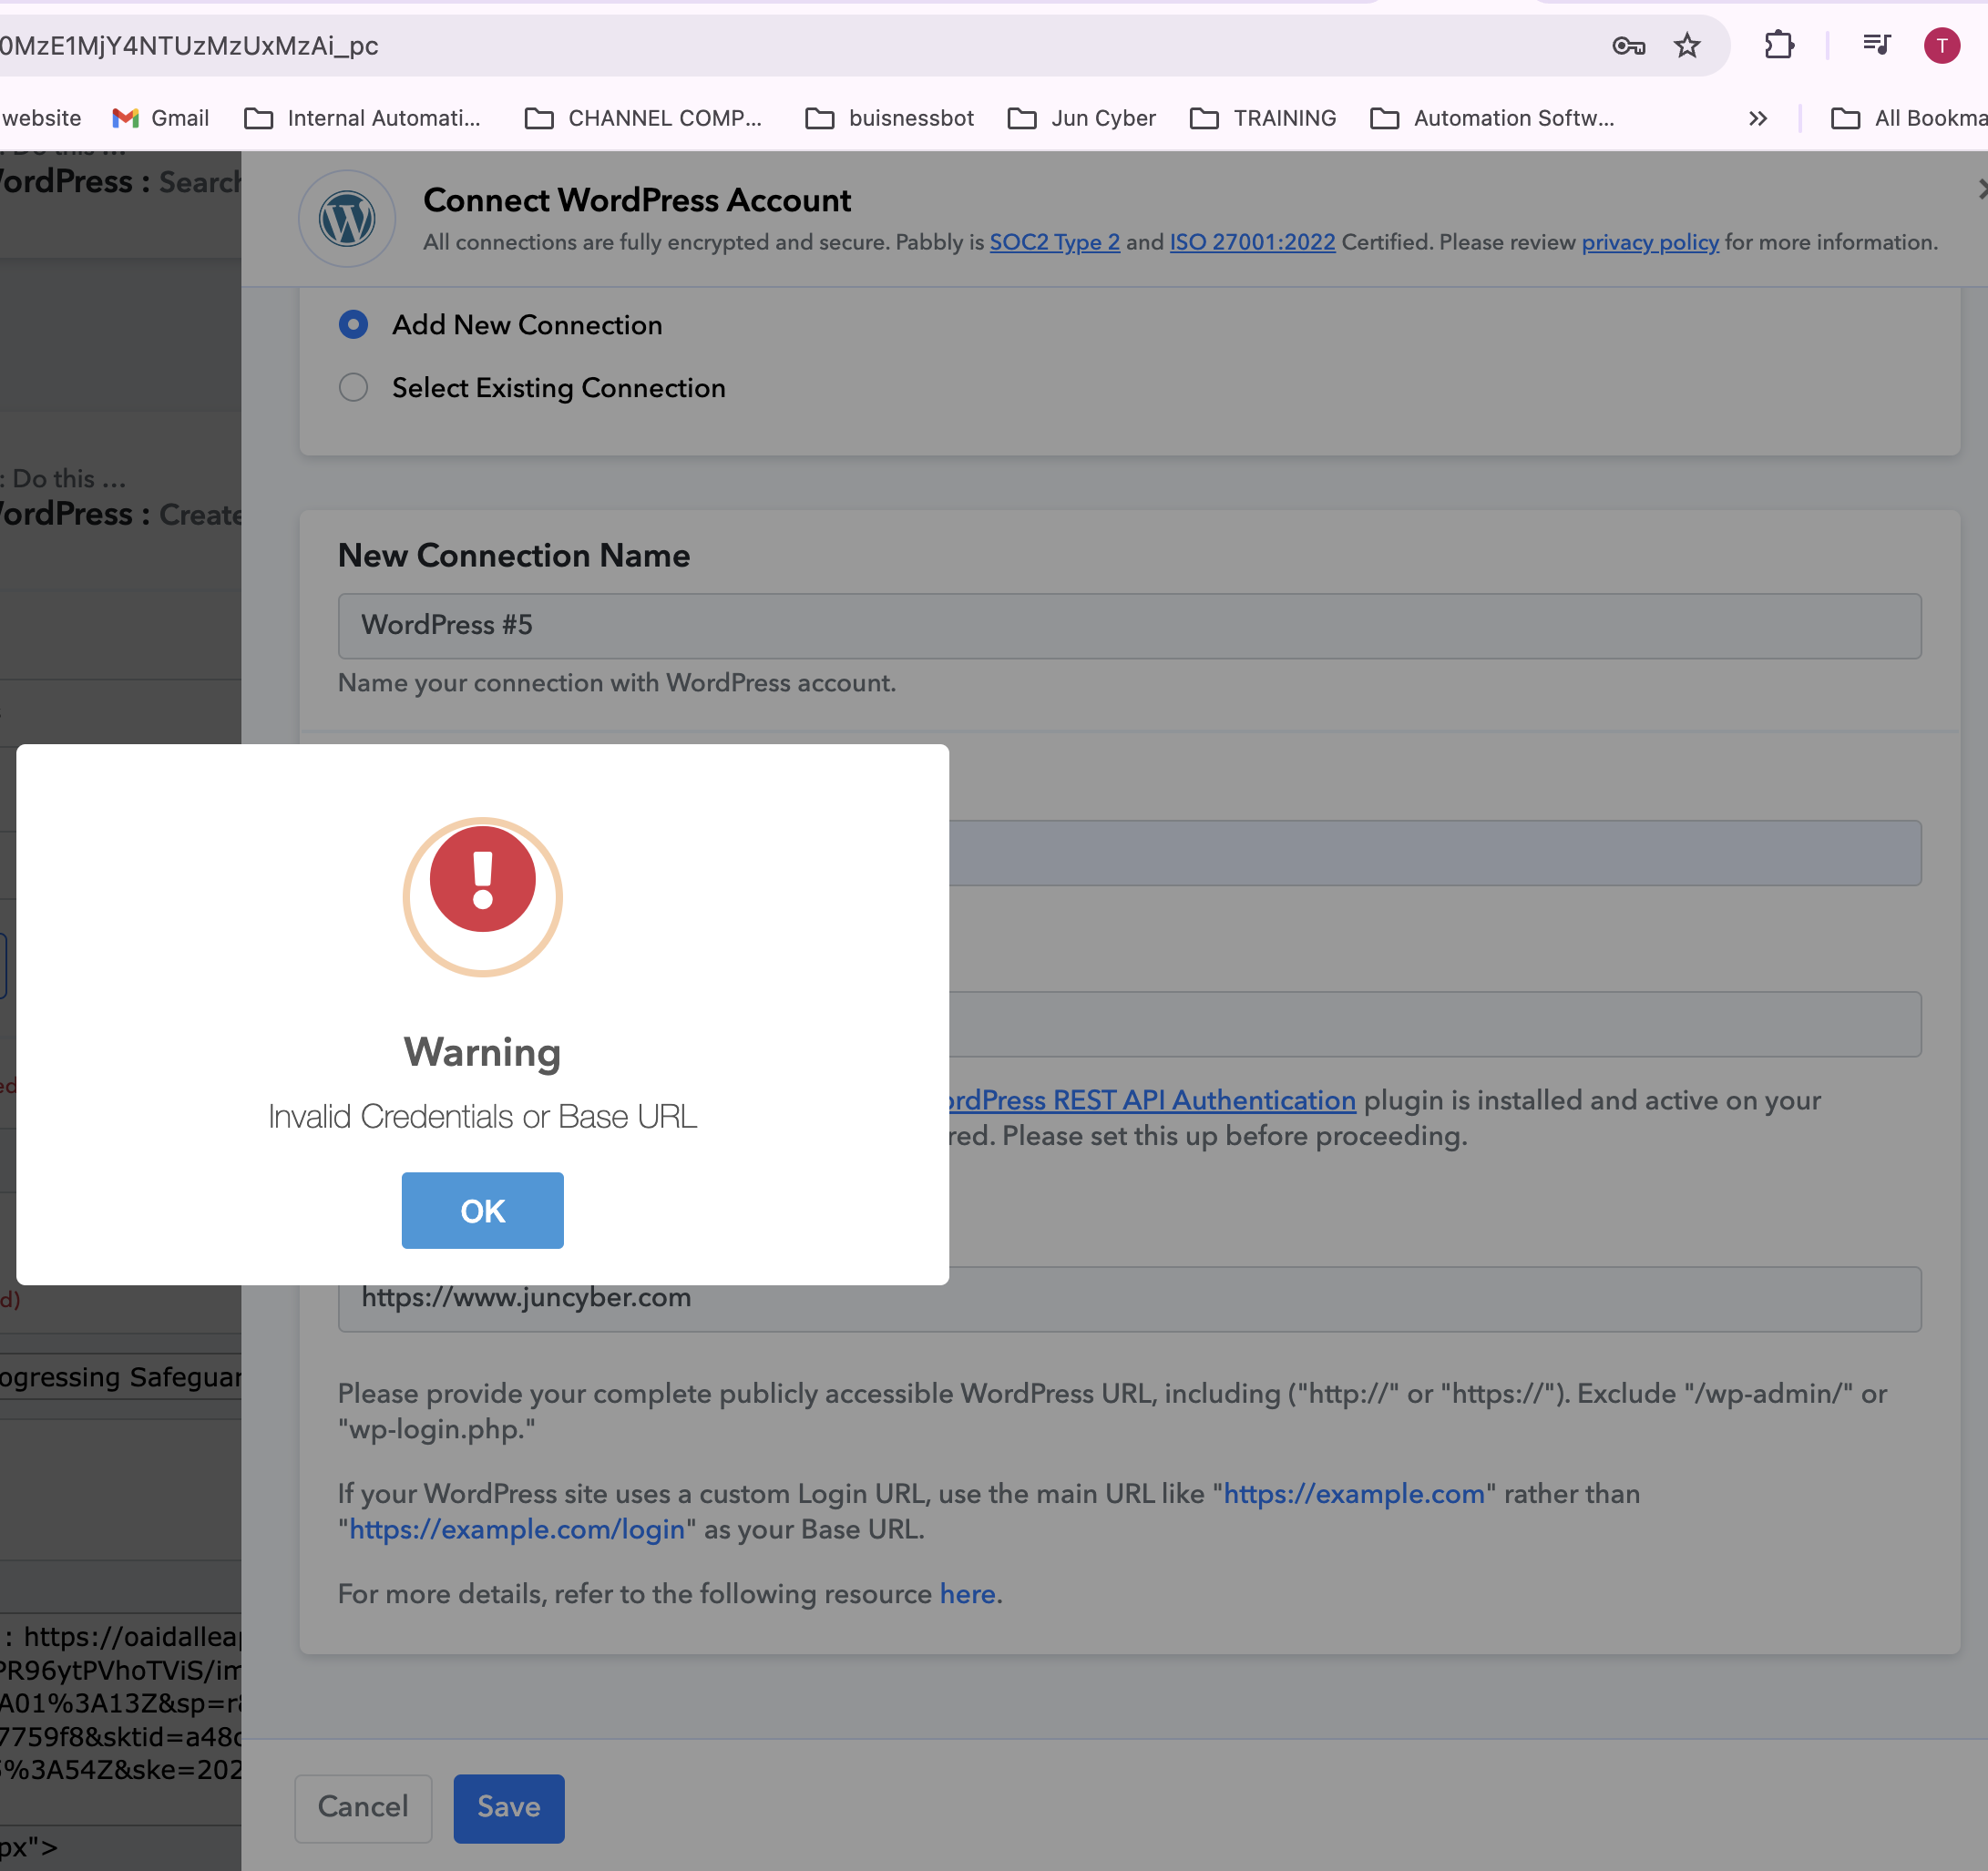Choose the Select Existing Connection radio option
Image resolution: width=1988 pixels, height=1871 pixels.
coord(353,387)
